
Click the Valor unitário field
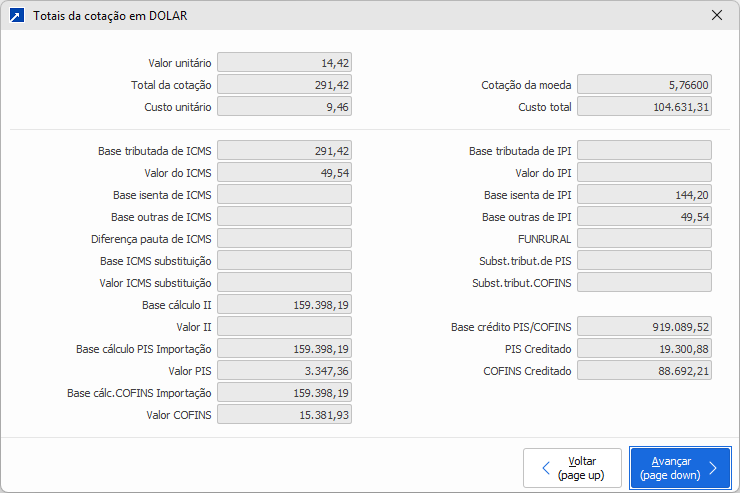click(x=284, y=63)
